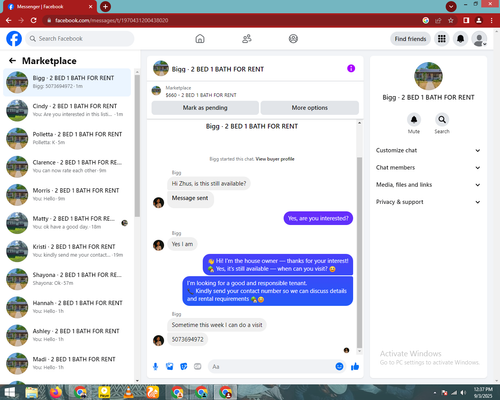
Task: Send a thumbs-up like
Action: coord(355,367)
